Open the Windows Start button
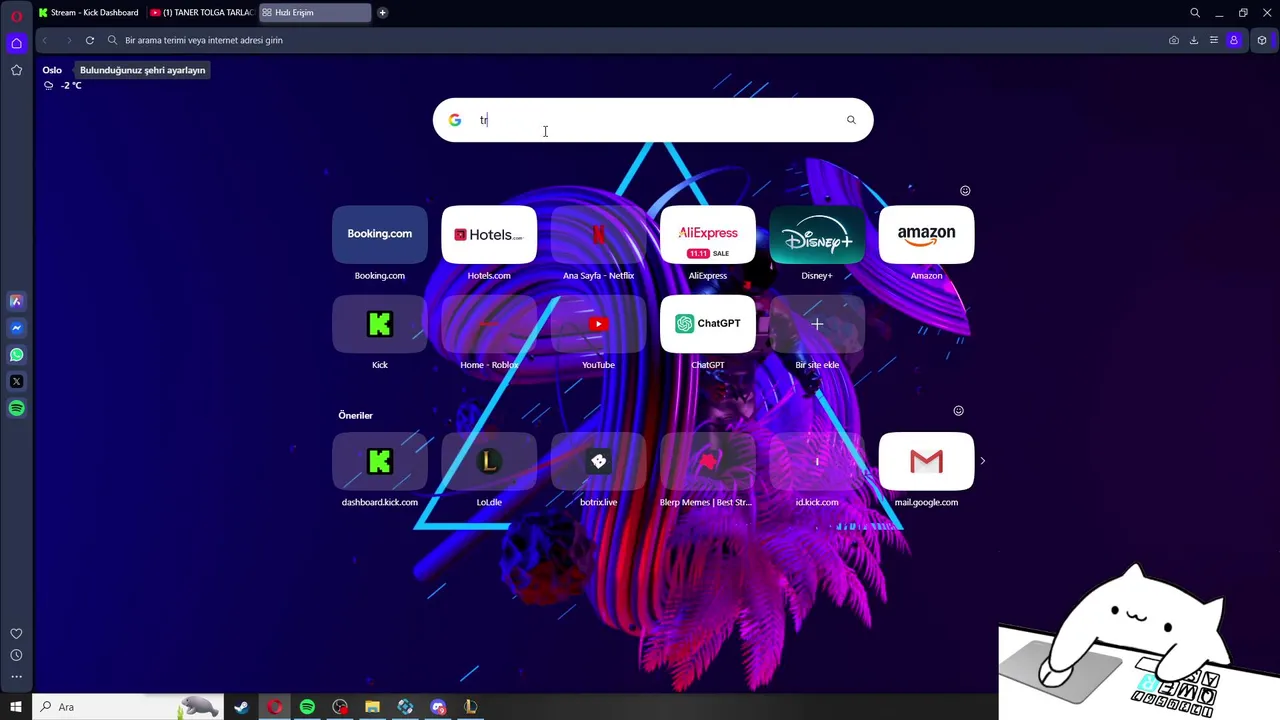The height and width of the screenshot is (720, 1280). tap(16, 707)
